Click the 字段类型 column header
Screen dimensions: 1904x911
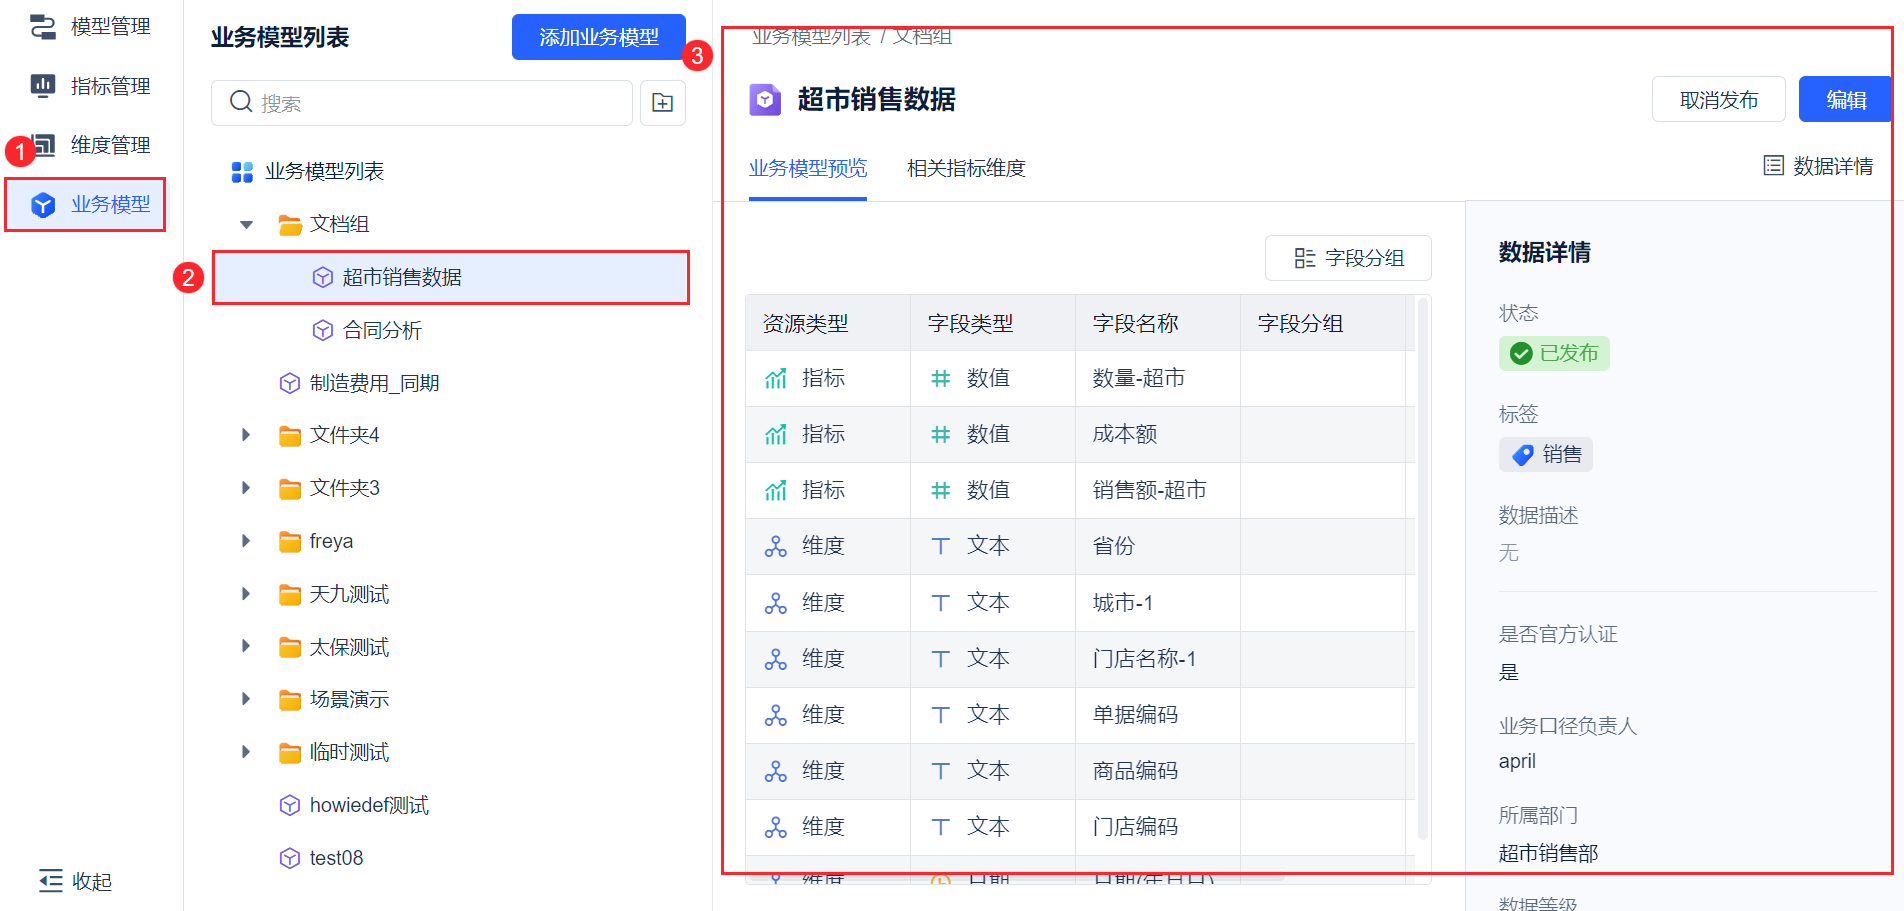[993, 323]
